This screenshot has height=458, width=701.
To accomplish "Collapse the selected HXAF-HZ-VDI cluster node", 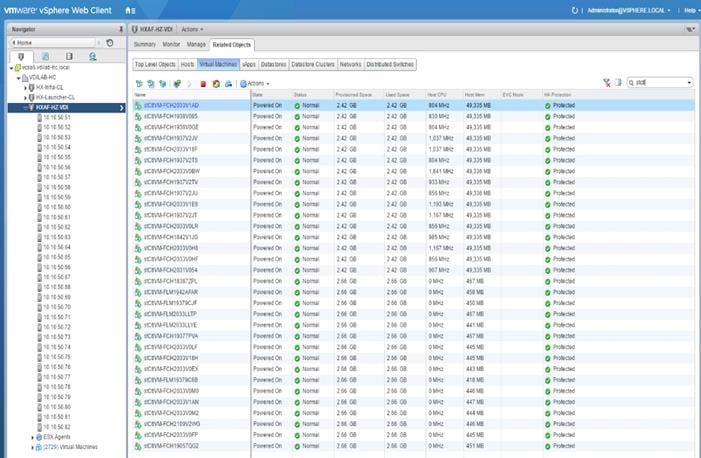I will [x=25, y=107].
